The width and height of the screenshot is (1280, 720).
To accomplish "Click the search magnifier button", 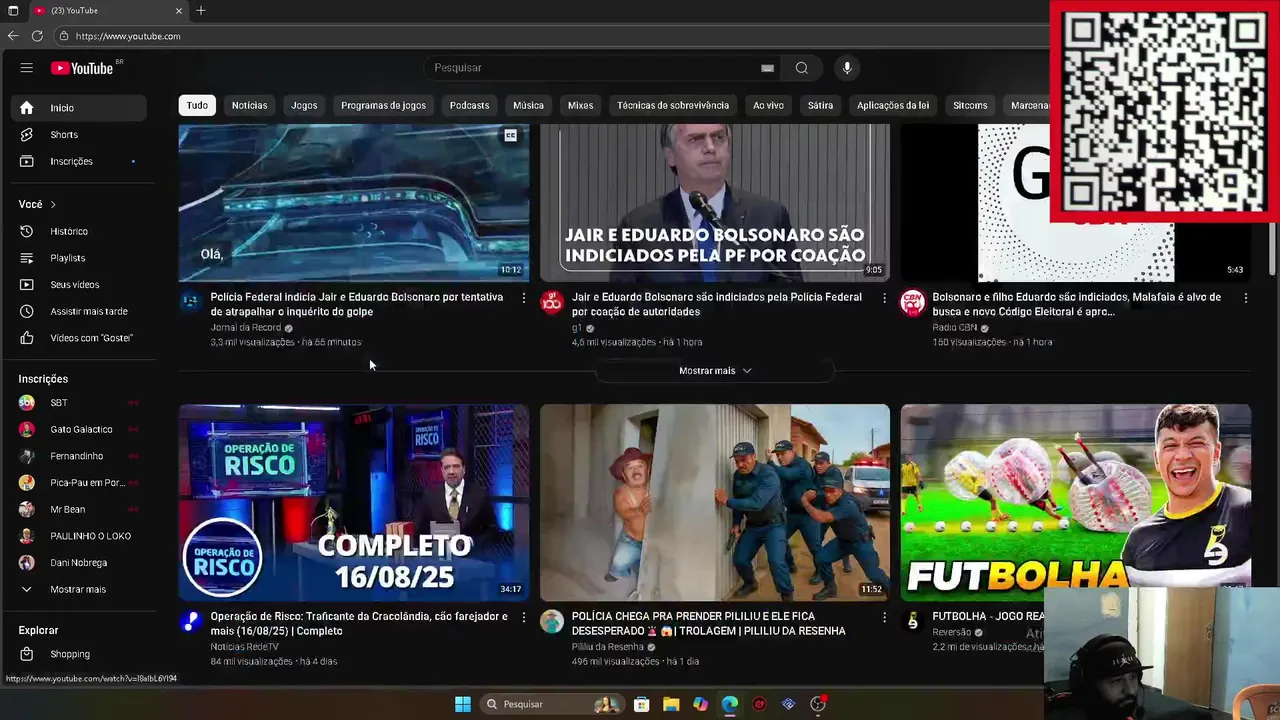I will coord(801,68).
